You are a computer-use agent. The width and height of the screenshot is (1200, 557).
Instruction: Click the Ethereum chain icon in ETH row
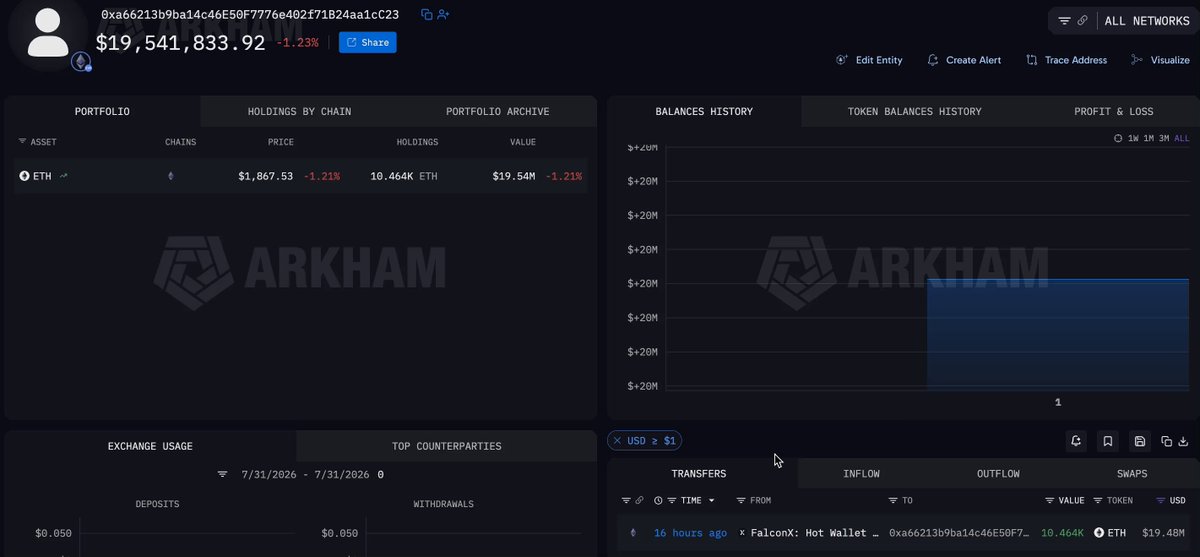(170, 176)
